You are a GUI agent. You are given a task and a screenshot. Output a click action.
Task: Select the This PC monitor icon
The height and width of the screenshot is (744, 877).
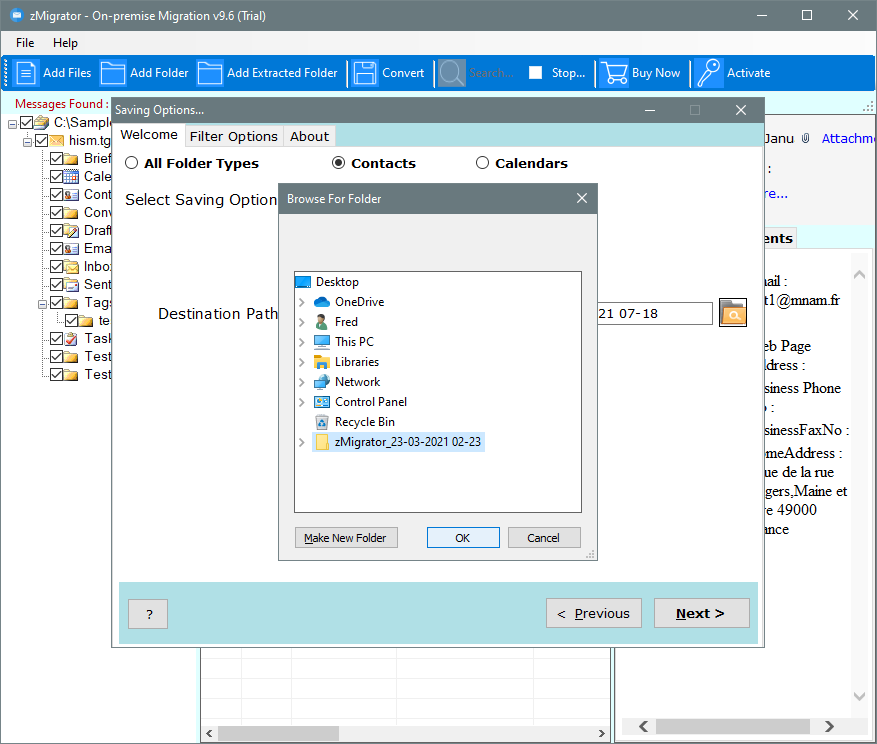322,342
